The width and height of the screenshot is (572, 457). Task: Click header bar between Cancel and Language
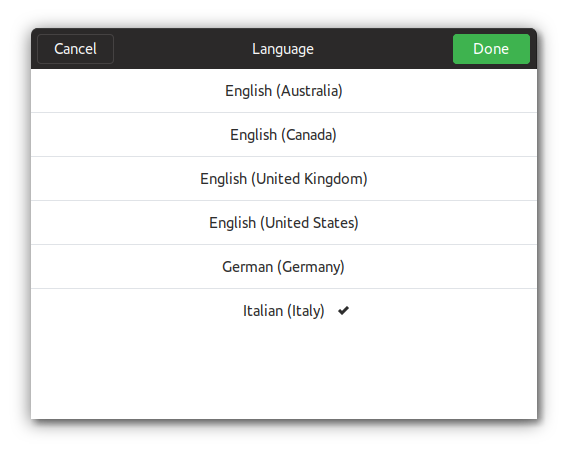182,49
